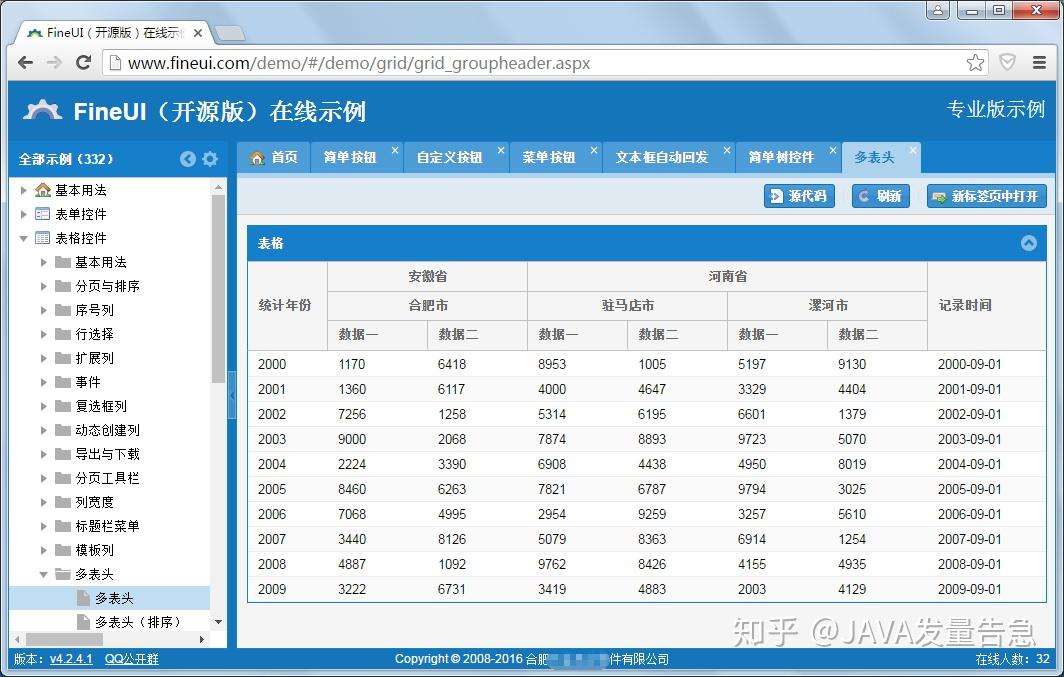The image size is (1064, 677).
Task: Expand the 基本用法 tree node
Action: [24, 190]
